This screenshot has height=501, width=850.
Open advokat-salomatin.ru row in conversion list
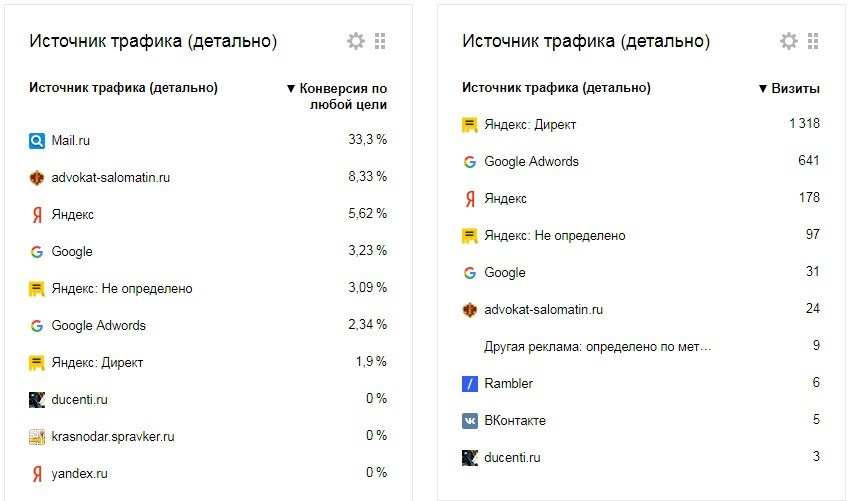coord(208,177)
